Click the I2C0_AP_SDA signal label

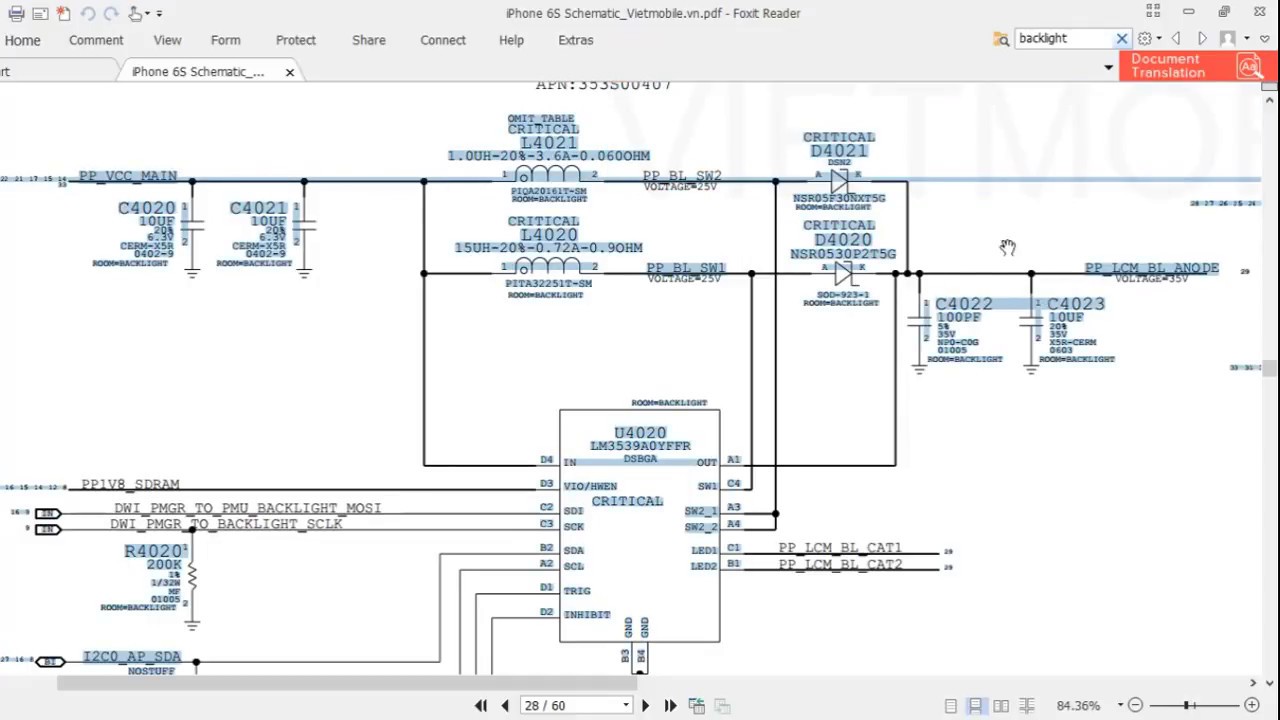click(x=132, y=657)
